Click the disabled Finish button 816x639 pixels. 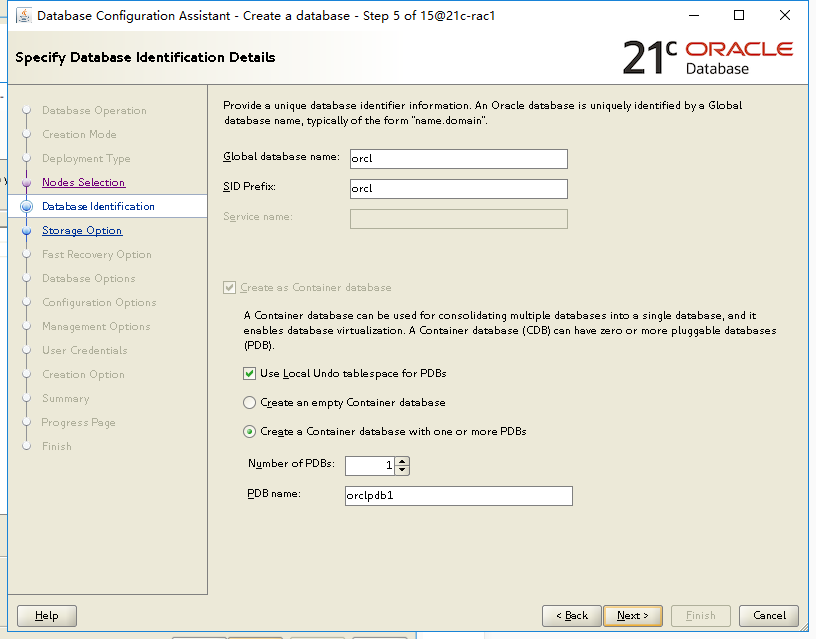(x=700, y=616)
